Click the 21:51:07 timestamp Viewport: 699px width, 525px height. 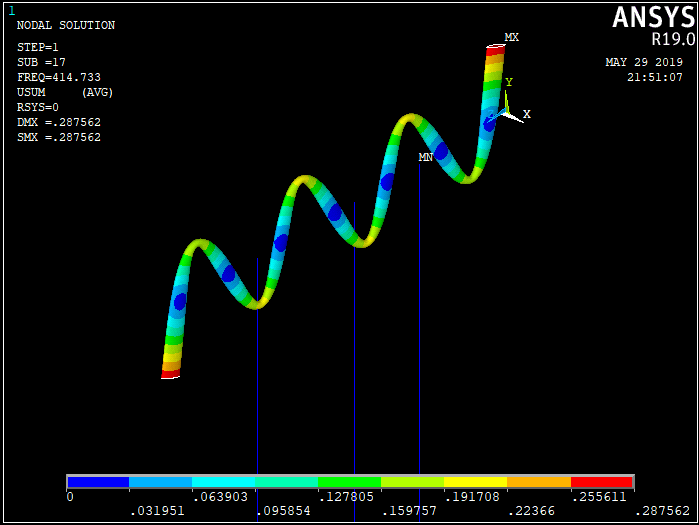click(655, 78)
